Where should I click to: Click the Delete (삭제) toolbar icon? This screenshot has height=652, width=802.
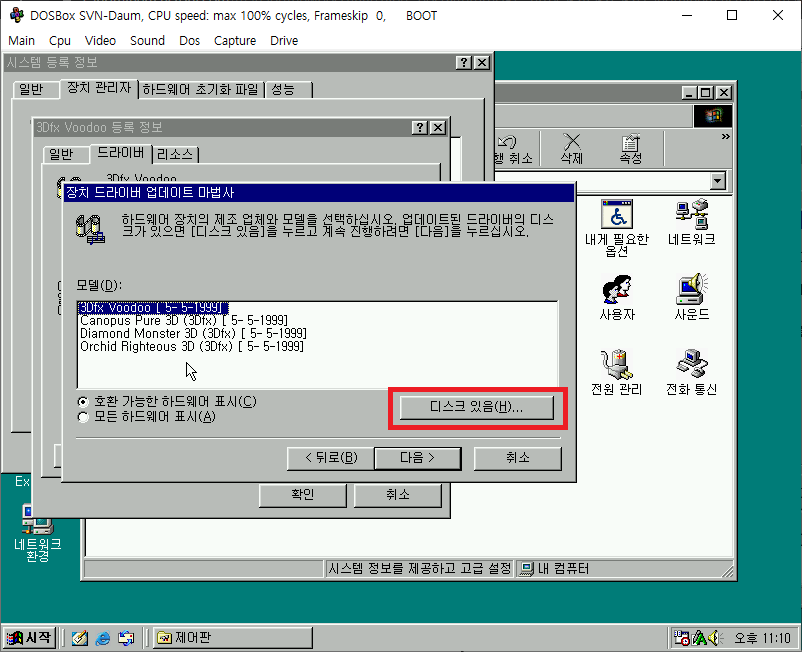tap(571, 149)
